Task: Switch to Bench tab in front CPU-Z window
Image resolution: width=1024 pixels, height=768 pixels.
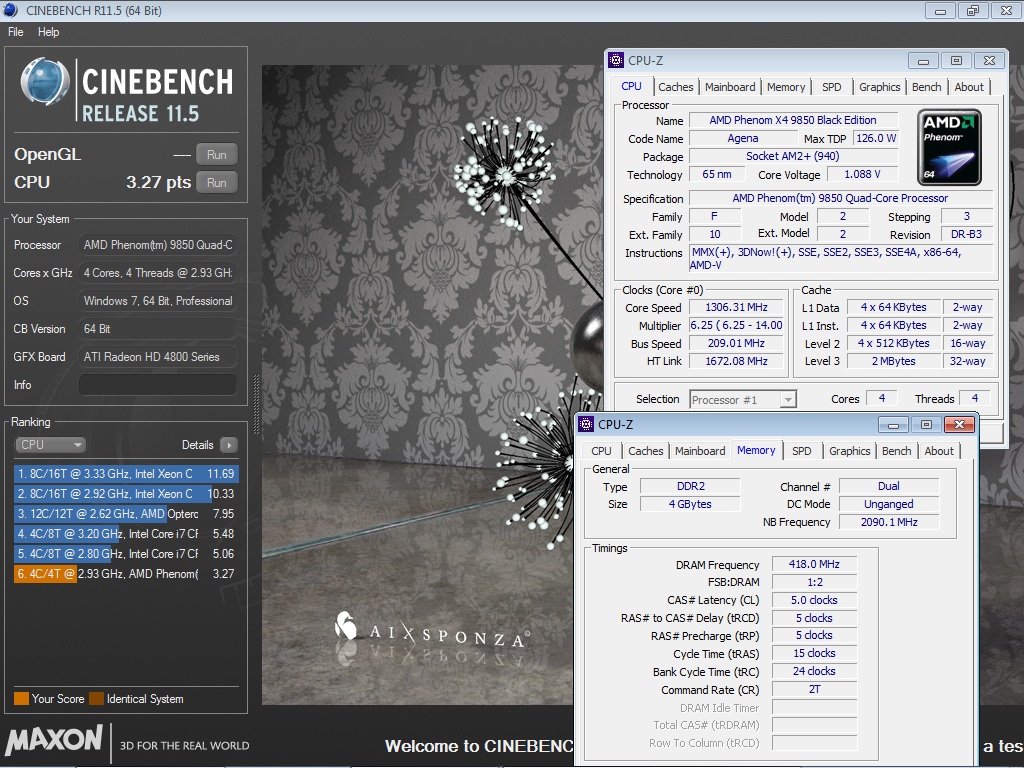Action: pos(896,451)
